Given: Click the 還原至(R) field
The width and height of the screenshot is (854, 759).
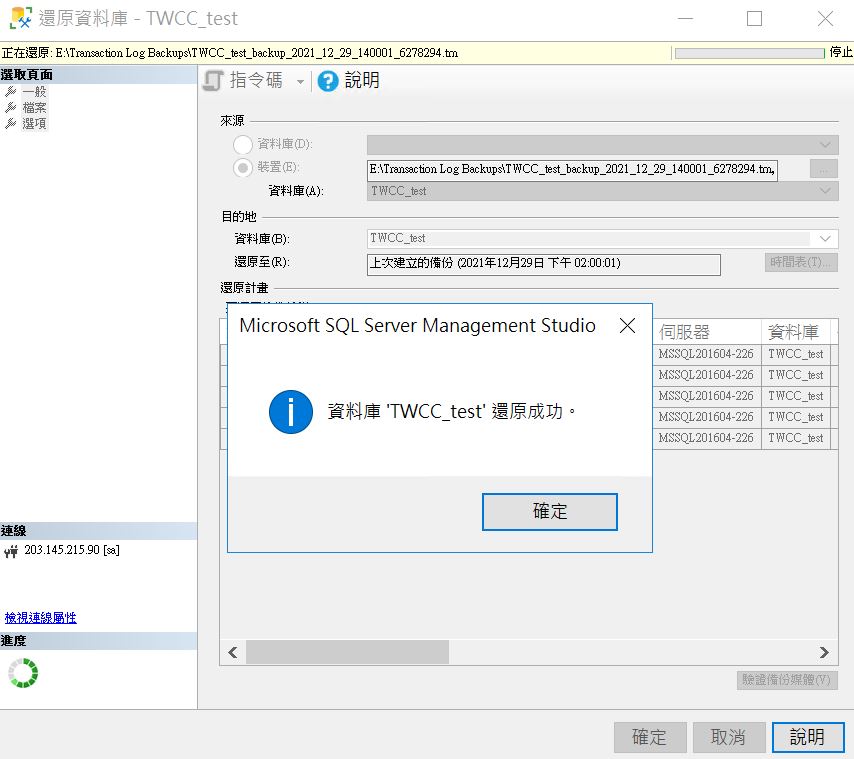Looking at the screenshot, I should point(544,264).
